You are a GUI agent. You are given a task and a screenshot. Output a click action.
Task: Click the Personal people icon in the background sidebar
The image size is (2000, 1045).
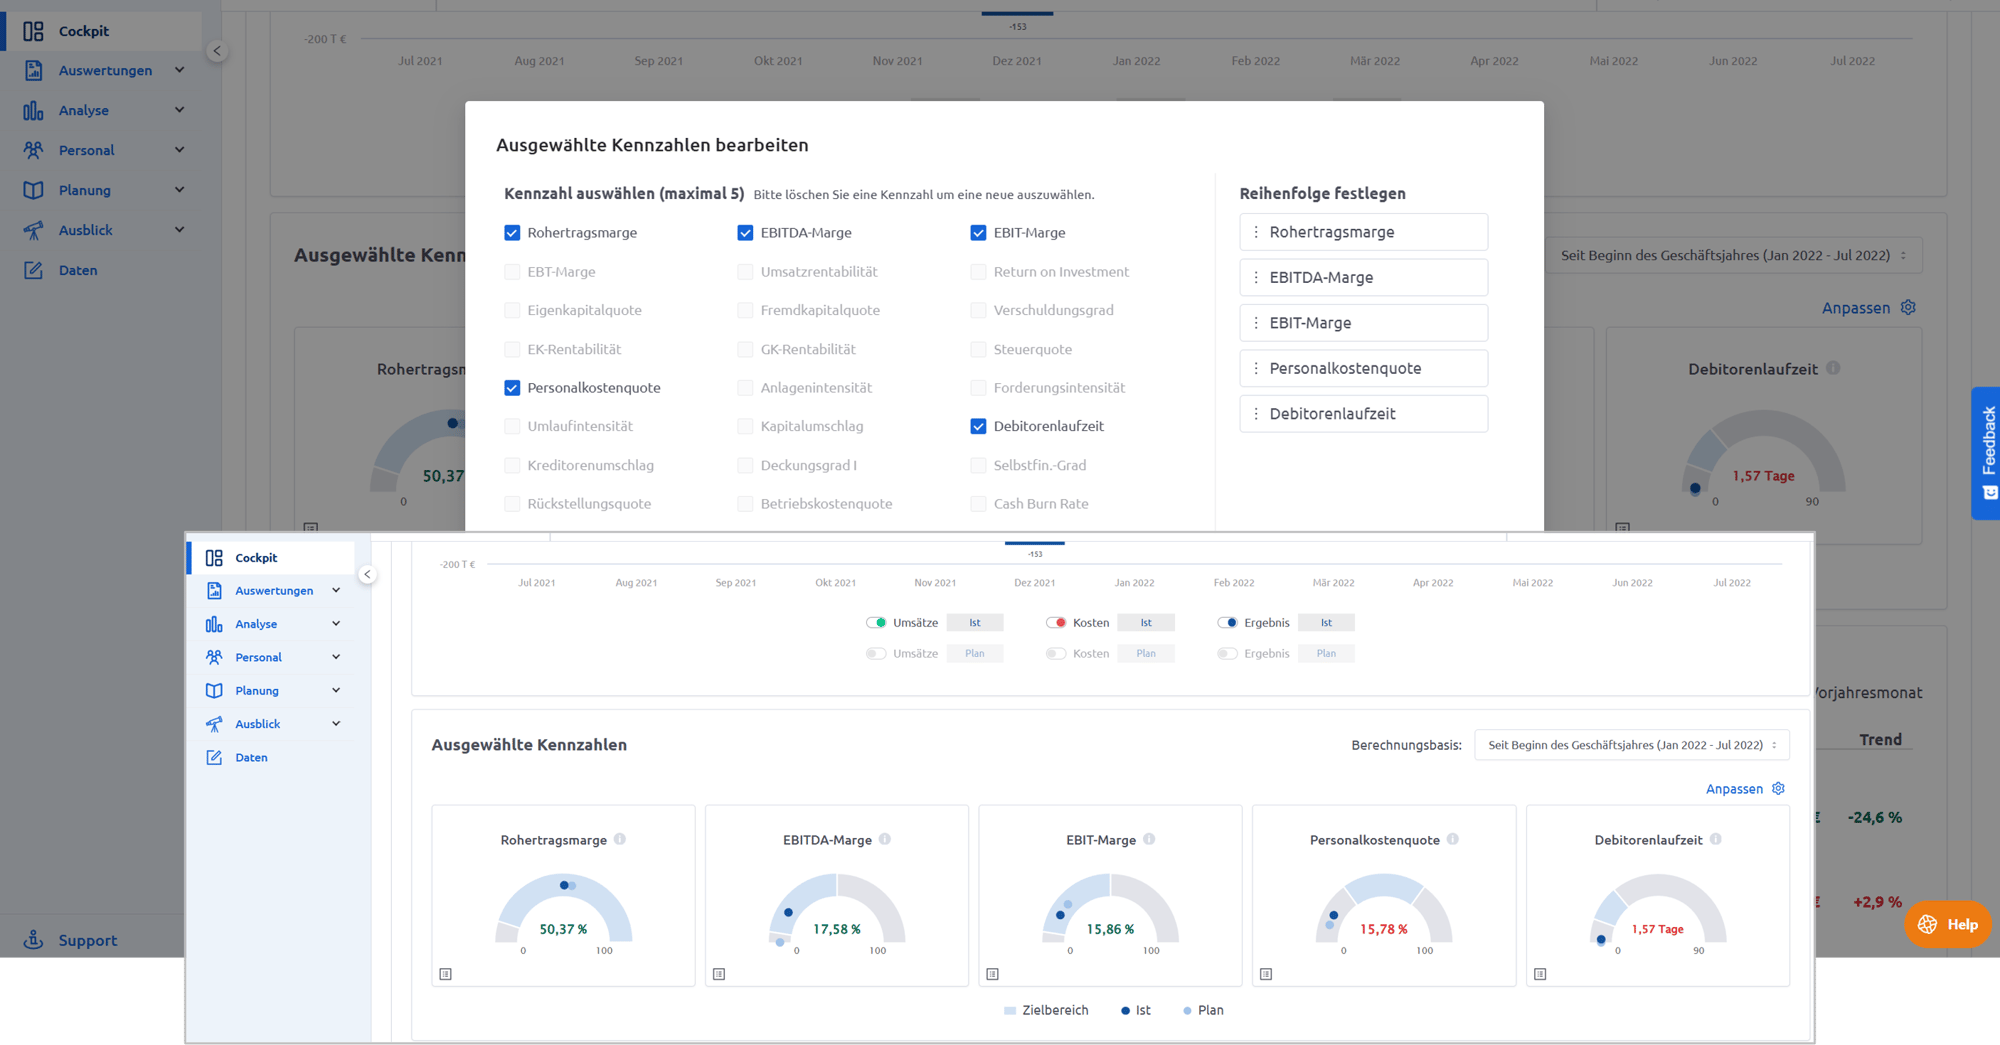(x=33, y=150)
